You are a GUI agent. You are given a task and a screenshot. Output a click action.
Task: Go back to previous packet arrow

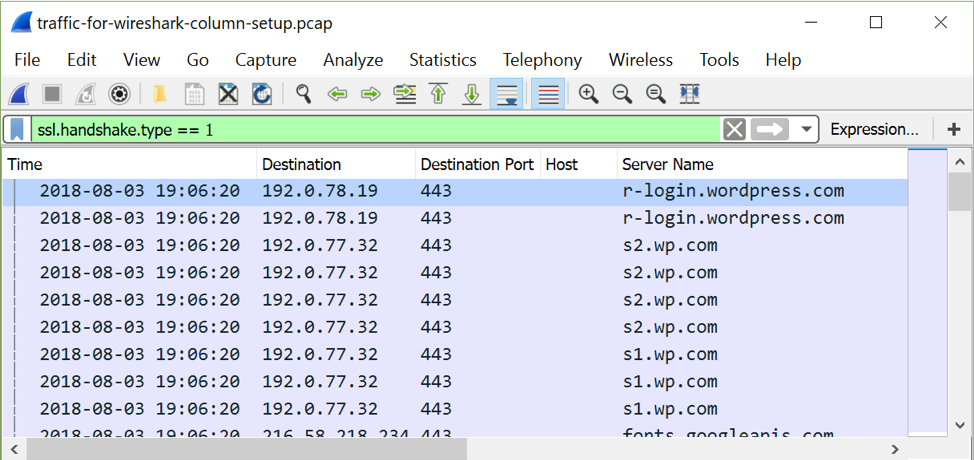pyautogui.click(x=337, y=94)
